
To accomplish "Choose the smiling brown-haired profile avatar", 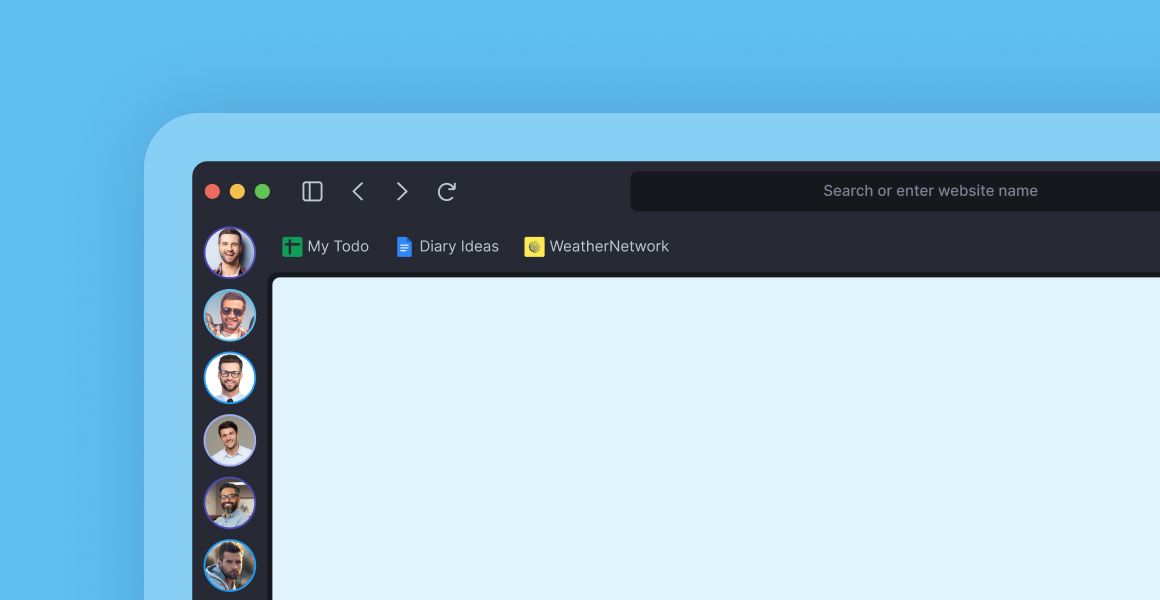I will [230, 440].
